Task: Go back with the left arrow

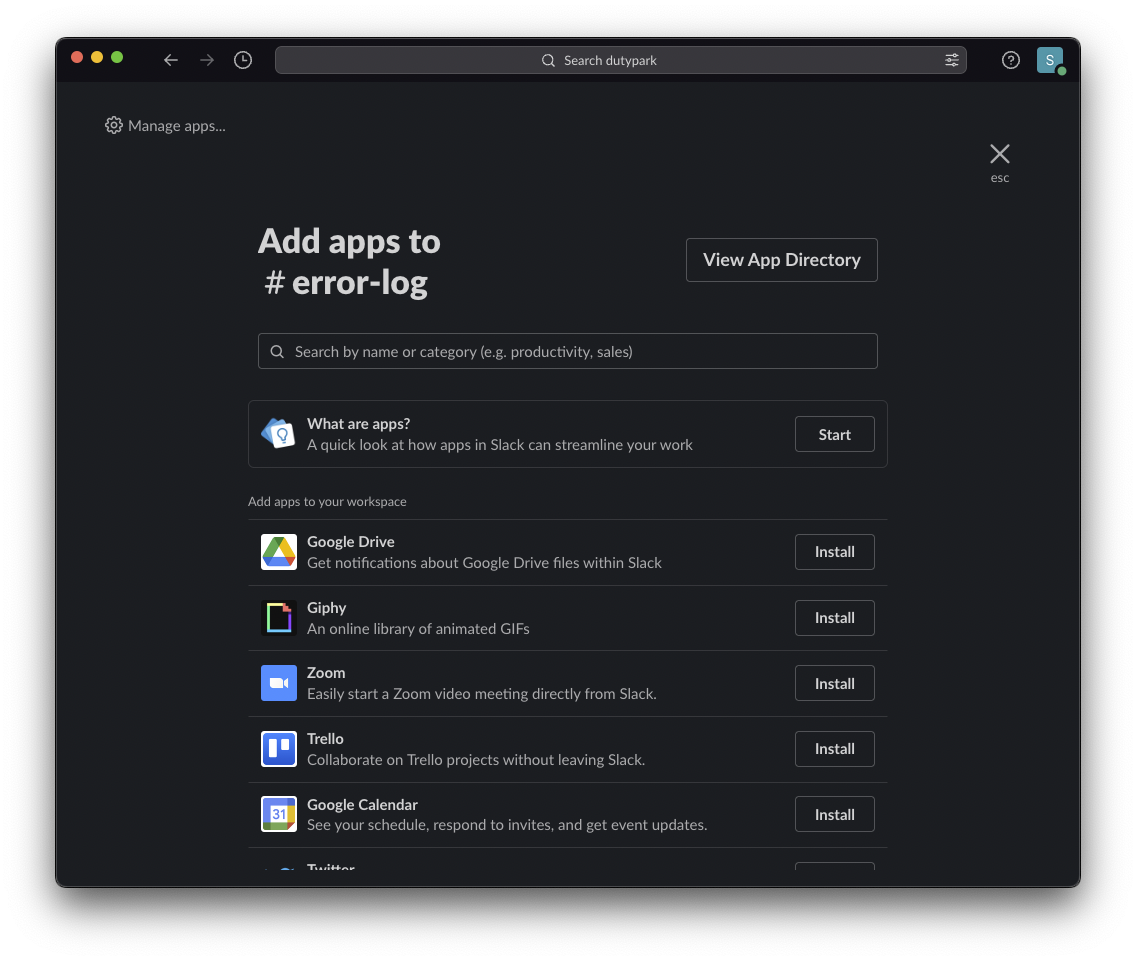Action: [171, 60]
